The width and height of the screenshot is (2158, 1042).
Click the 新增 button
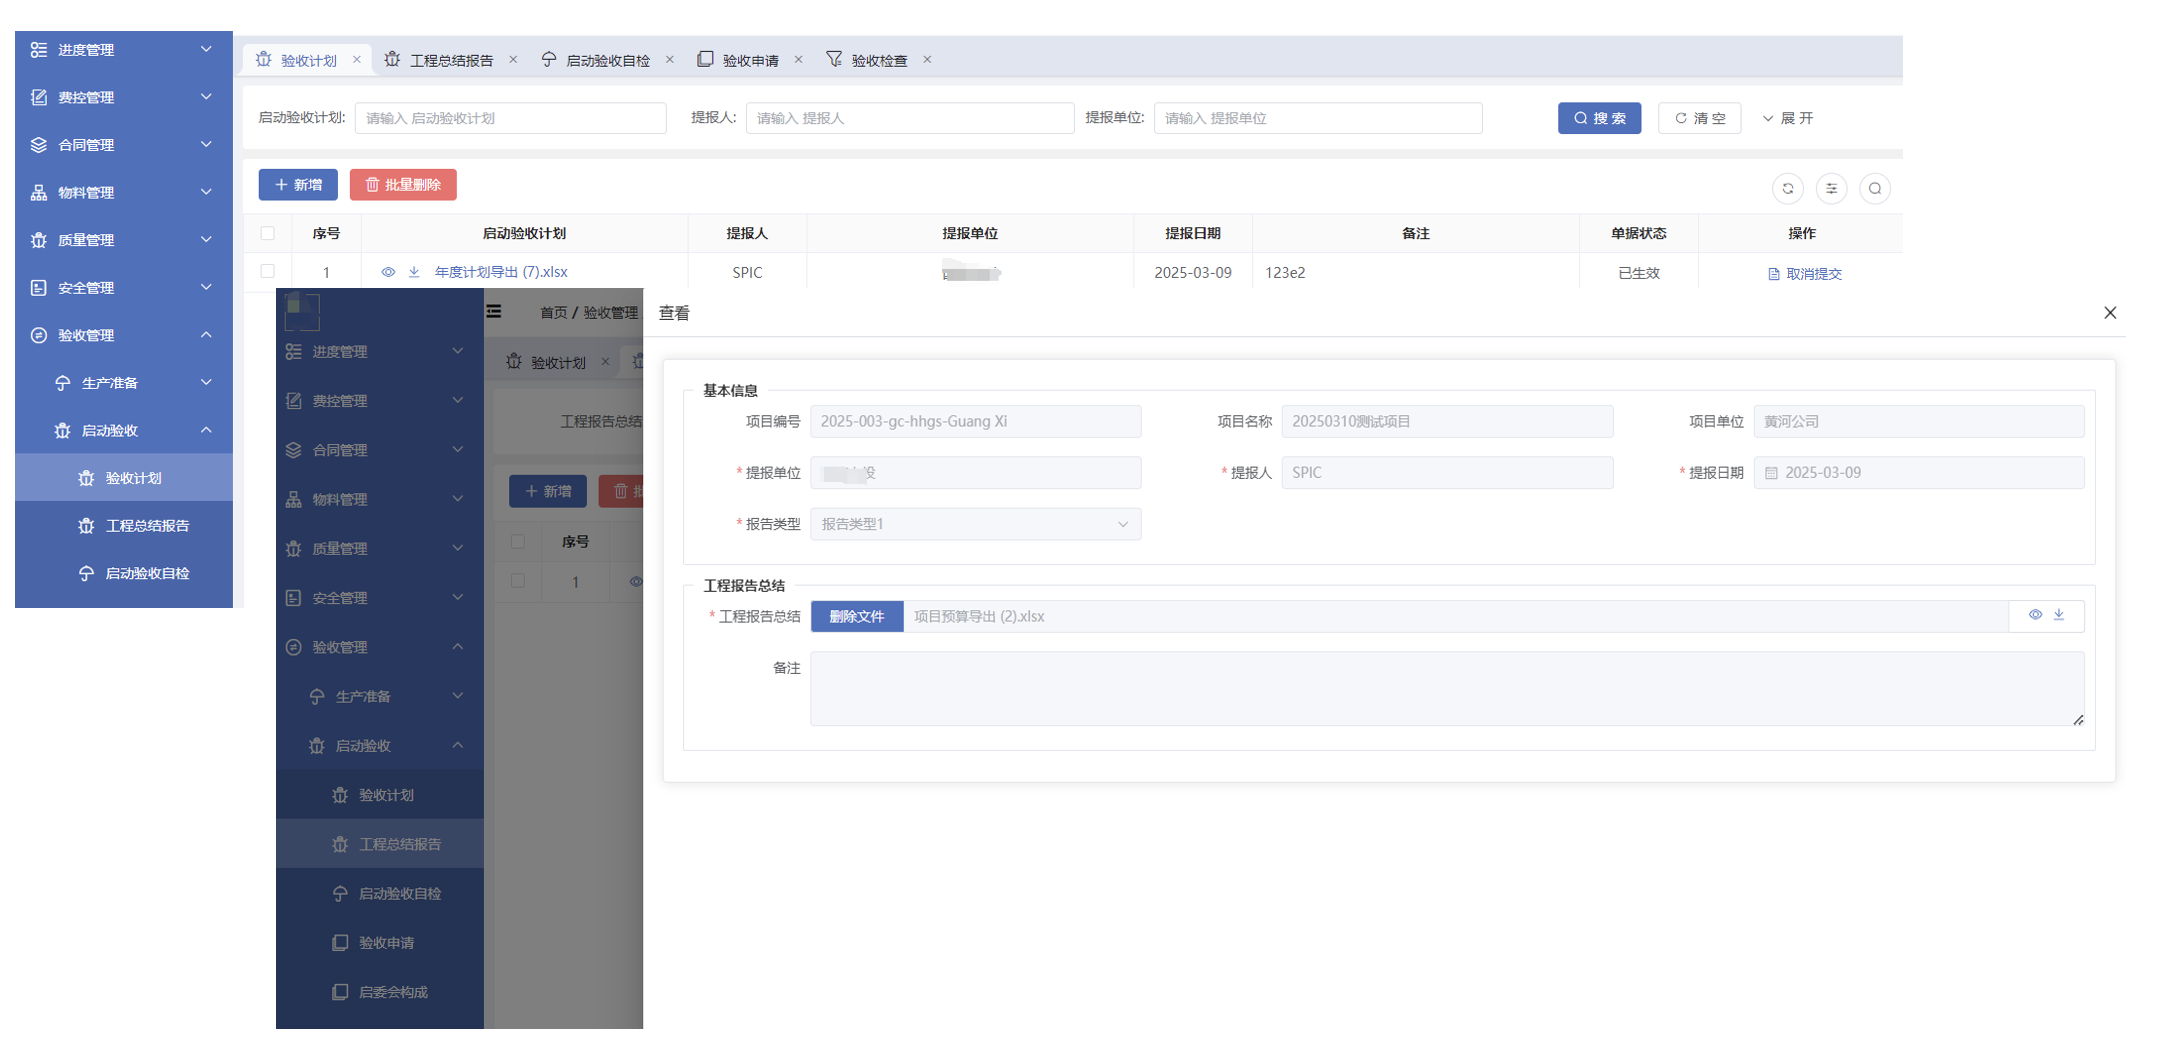[x=298, y=185]
